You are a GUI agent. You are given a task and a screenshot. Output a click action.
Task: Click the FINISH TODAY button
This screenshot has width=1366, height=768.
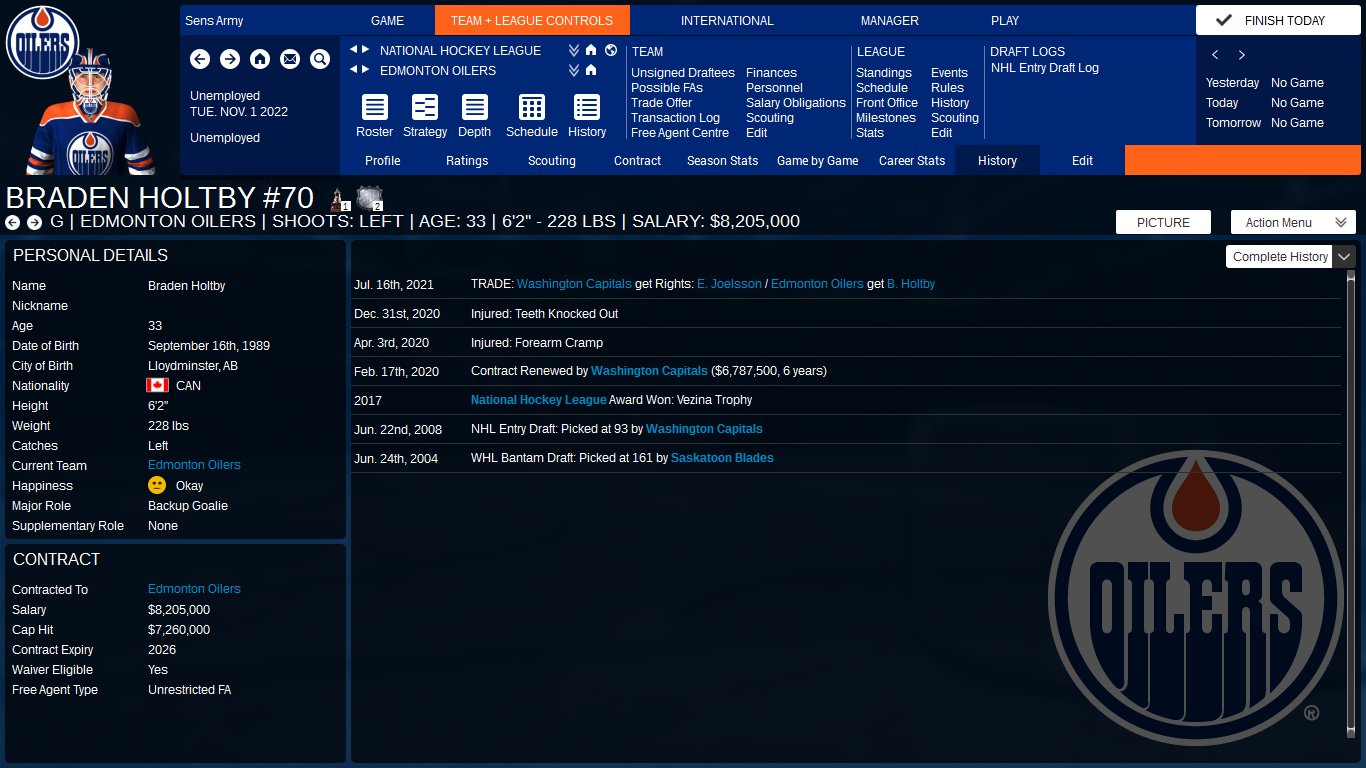click(1278, 20)
